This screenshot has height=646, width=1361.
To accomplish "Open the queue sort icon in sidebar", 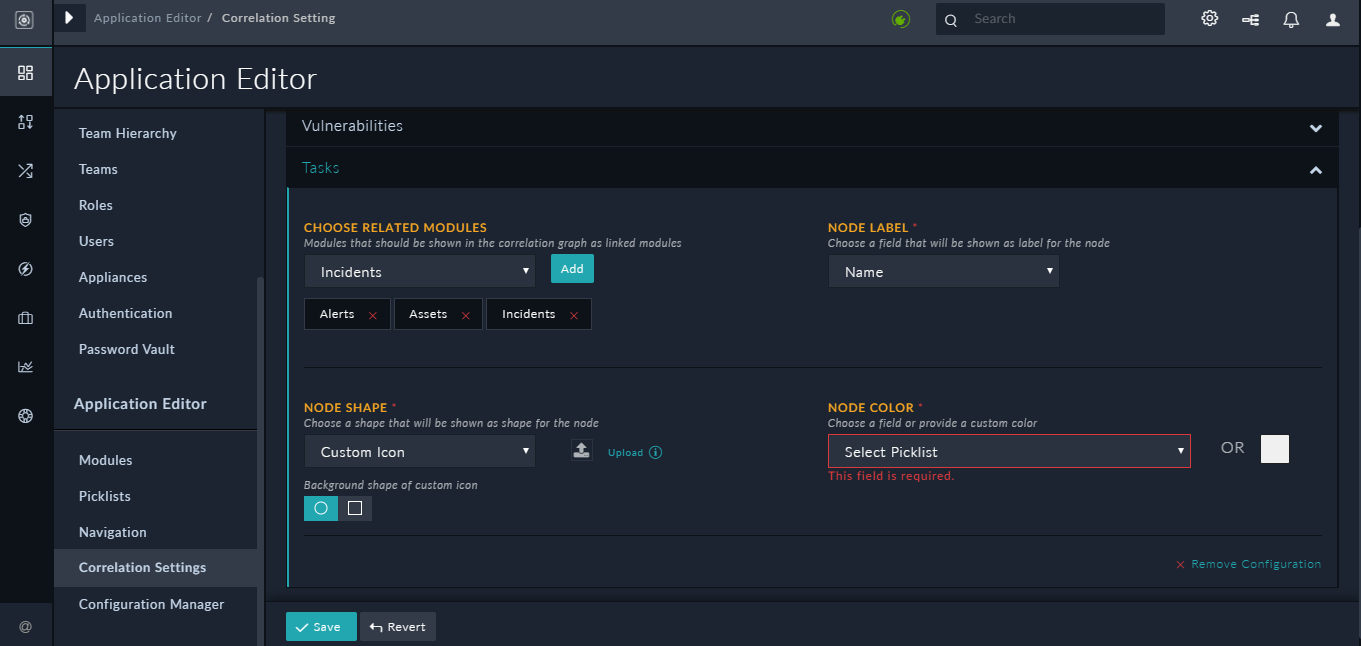I will pos(25,122).
